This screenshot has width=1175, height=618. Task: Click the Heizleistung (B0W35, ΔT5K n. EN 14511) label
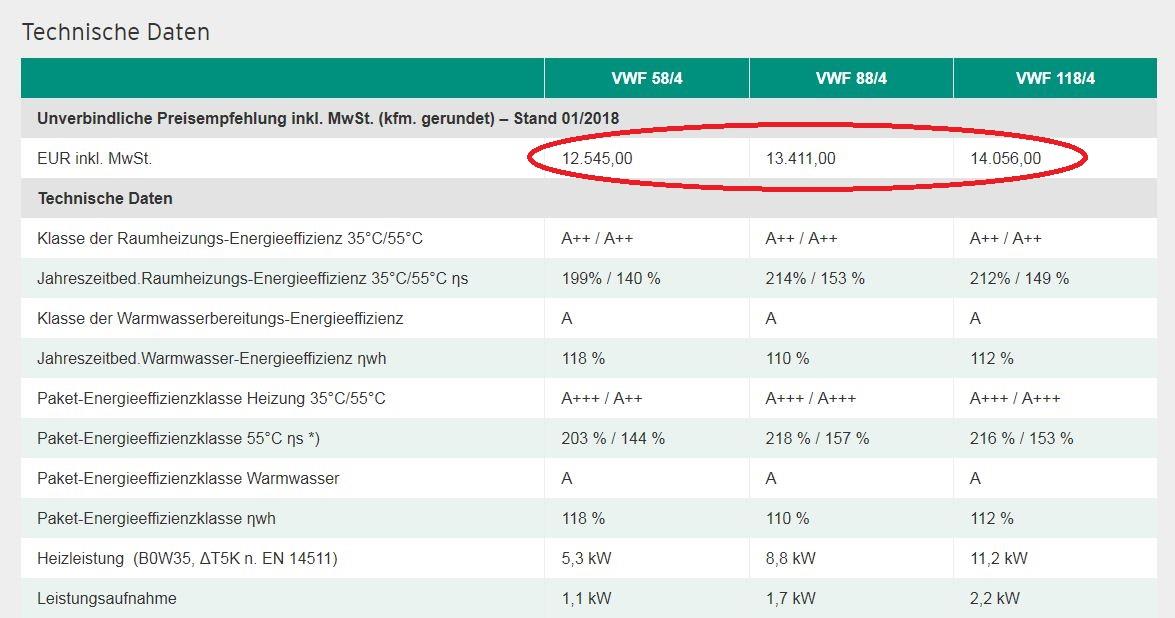pos(187,559)
